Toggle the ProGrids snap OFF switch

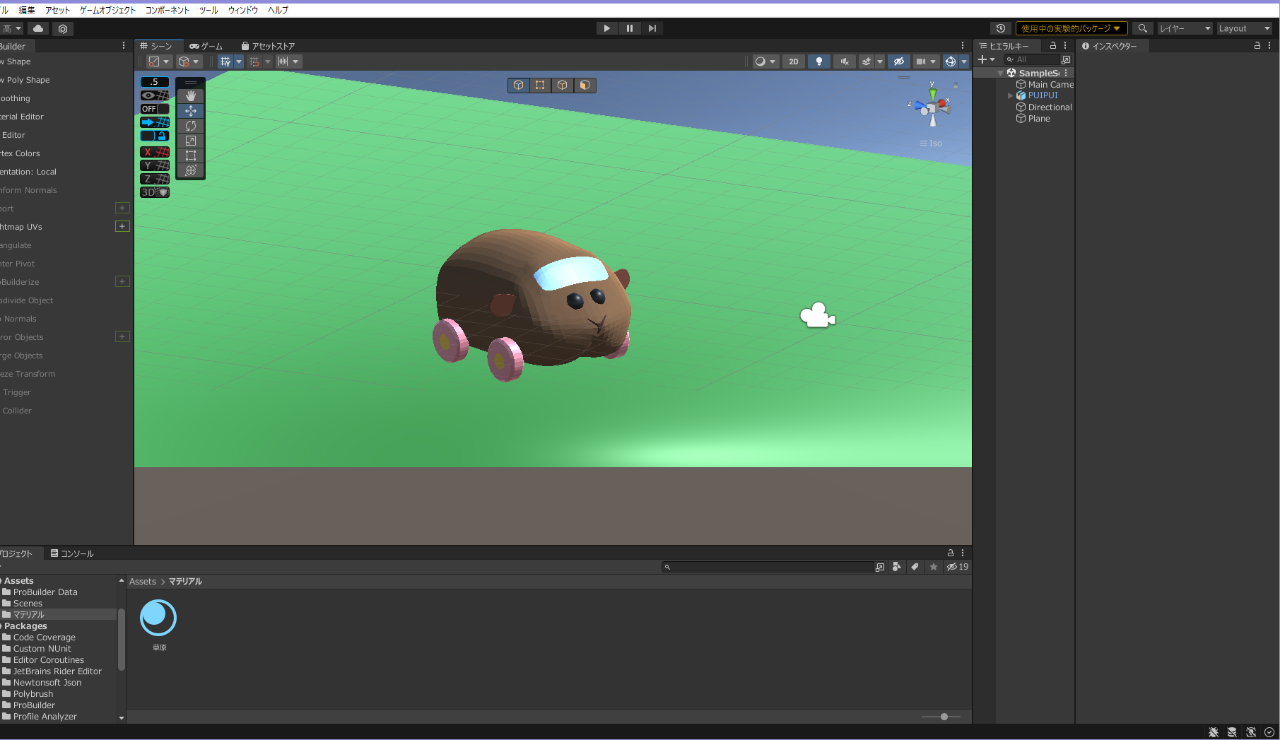click(154, 109)
